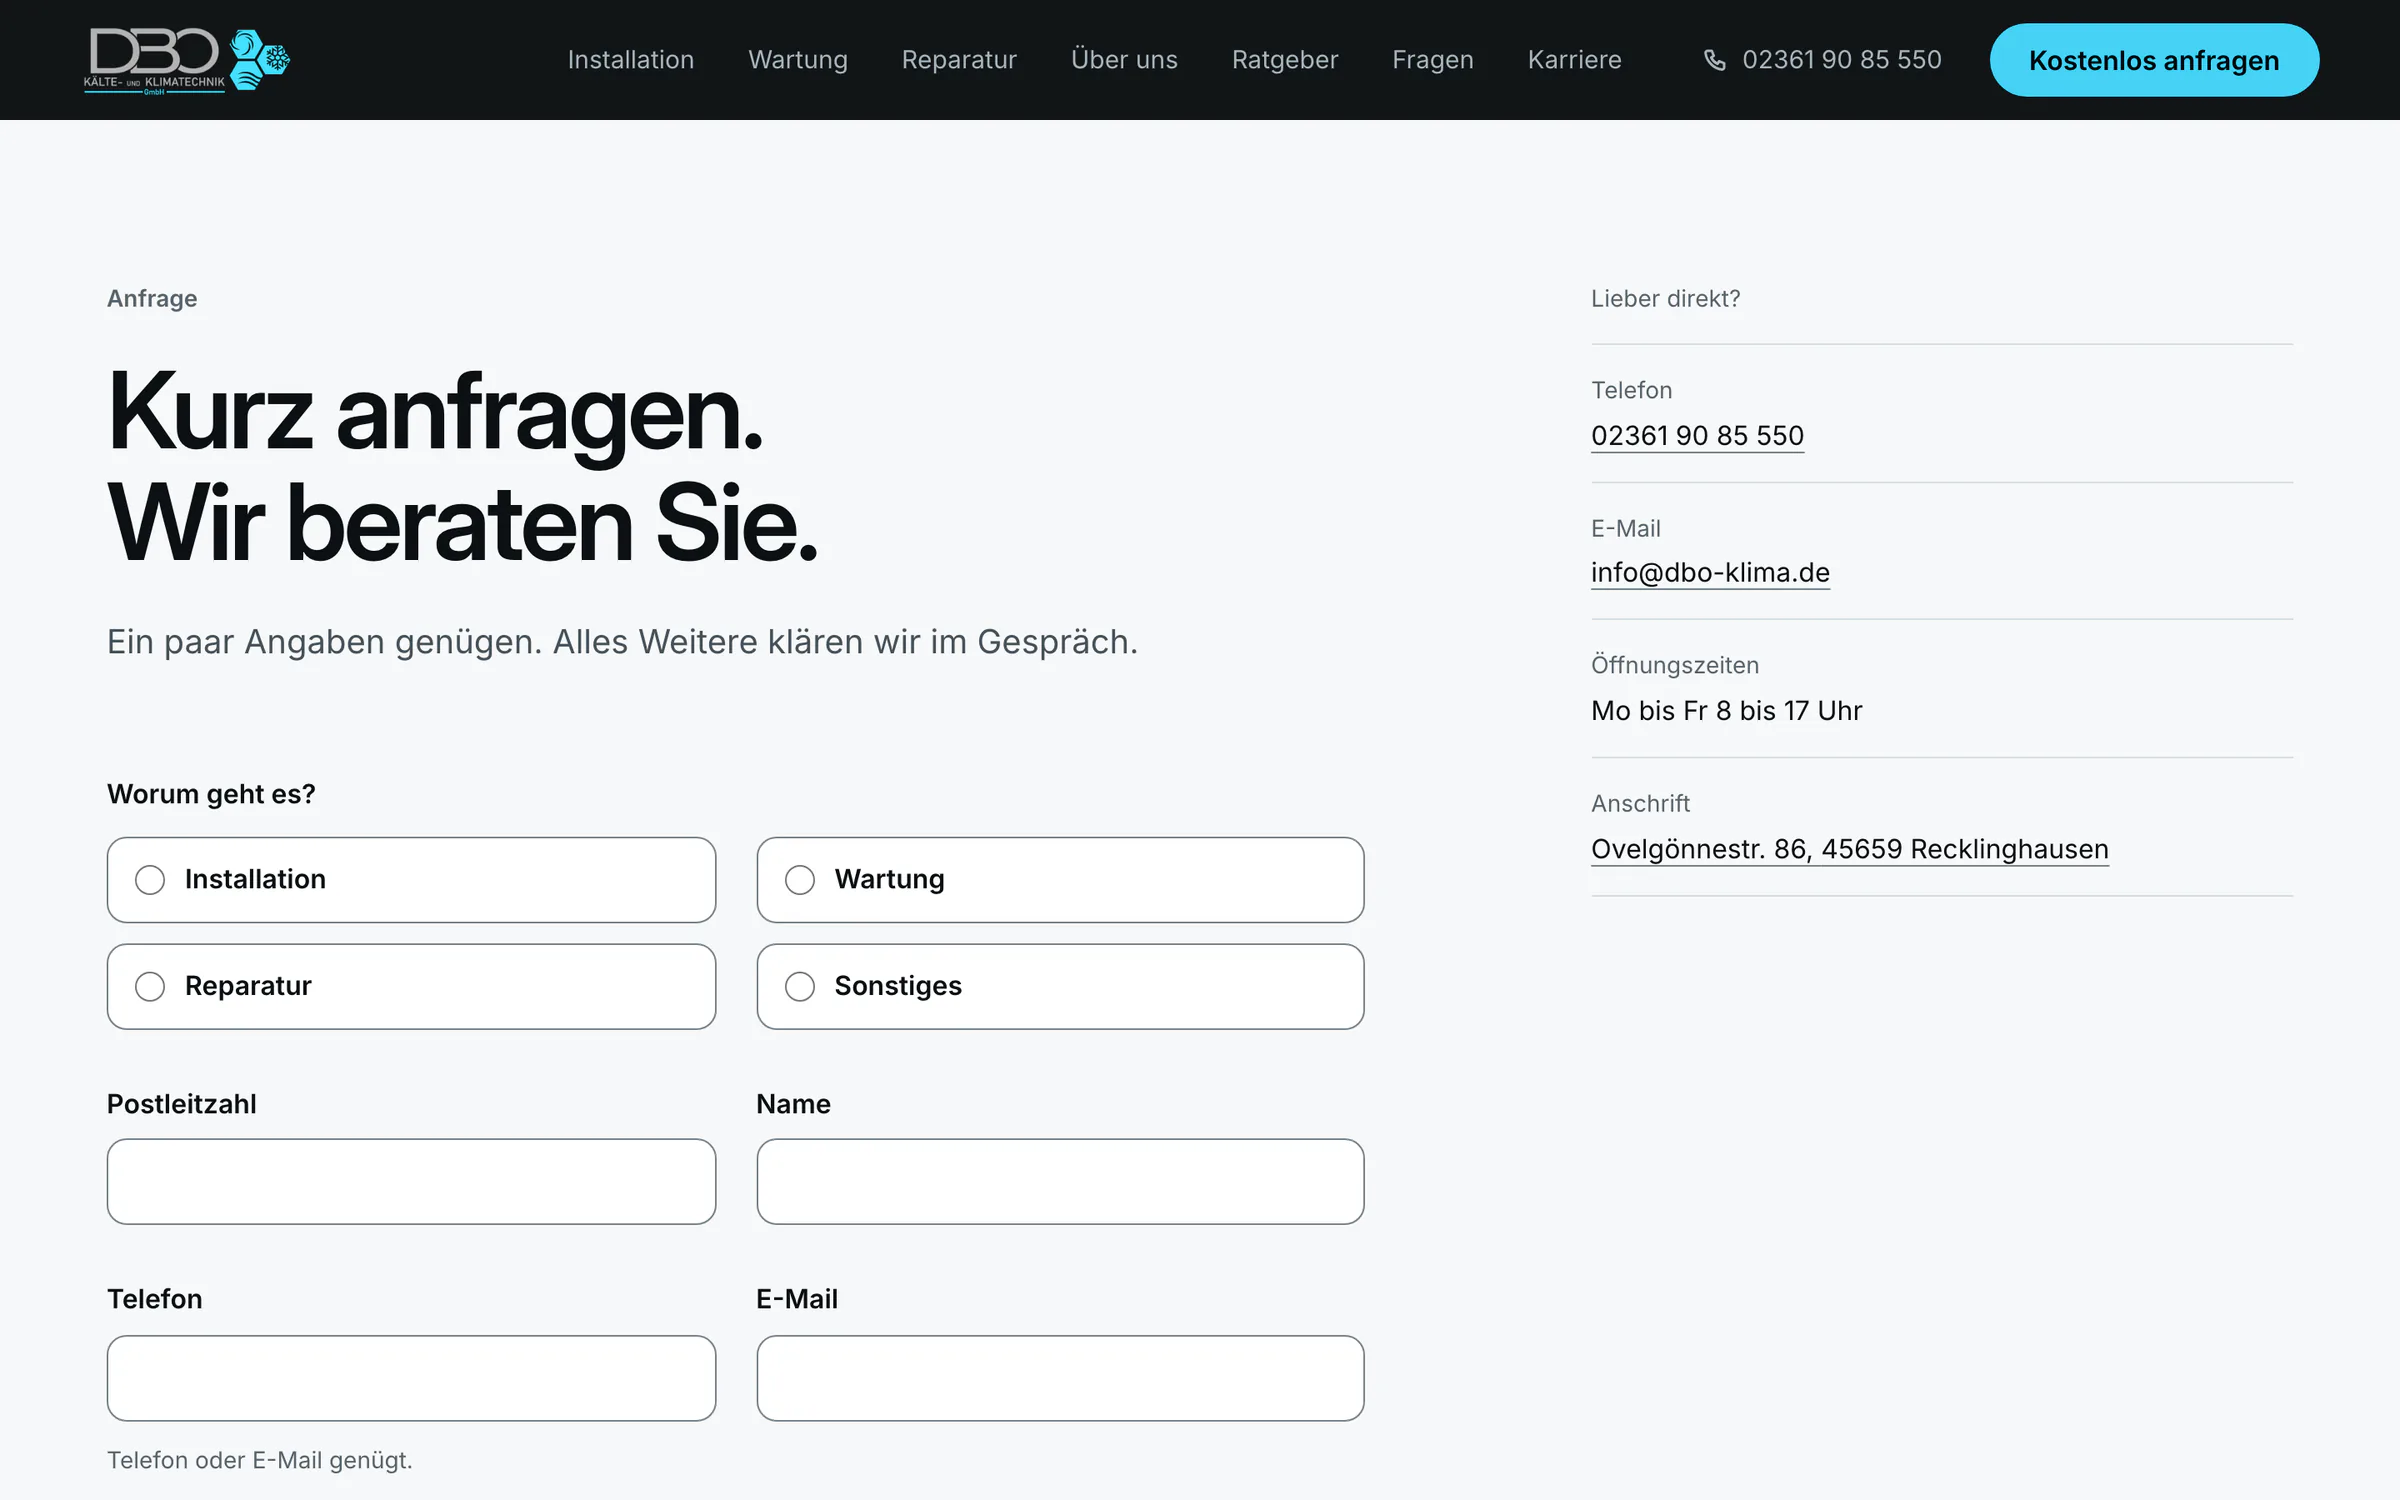Image resolution: width=2400 pixels, height=1500 pixels.
Task: Click the 'Anschrift' label
Action: [1641, 804]
